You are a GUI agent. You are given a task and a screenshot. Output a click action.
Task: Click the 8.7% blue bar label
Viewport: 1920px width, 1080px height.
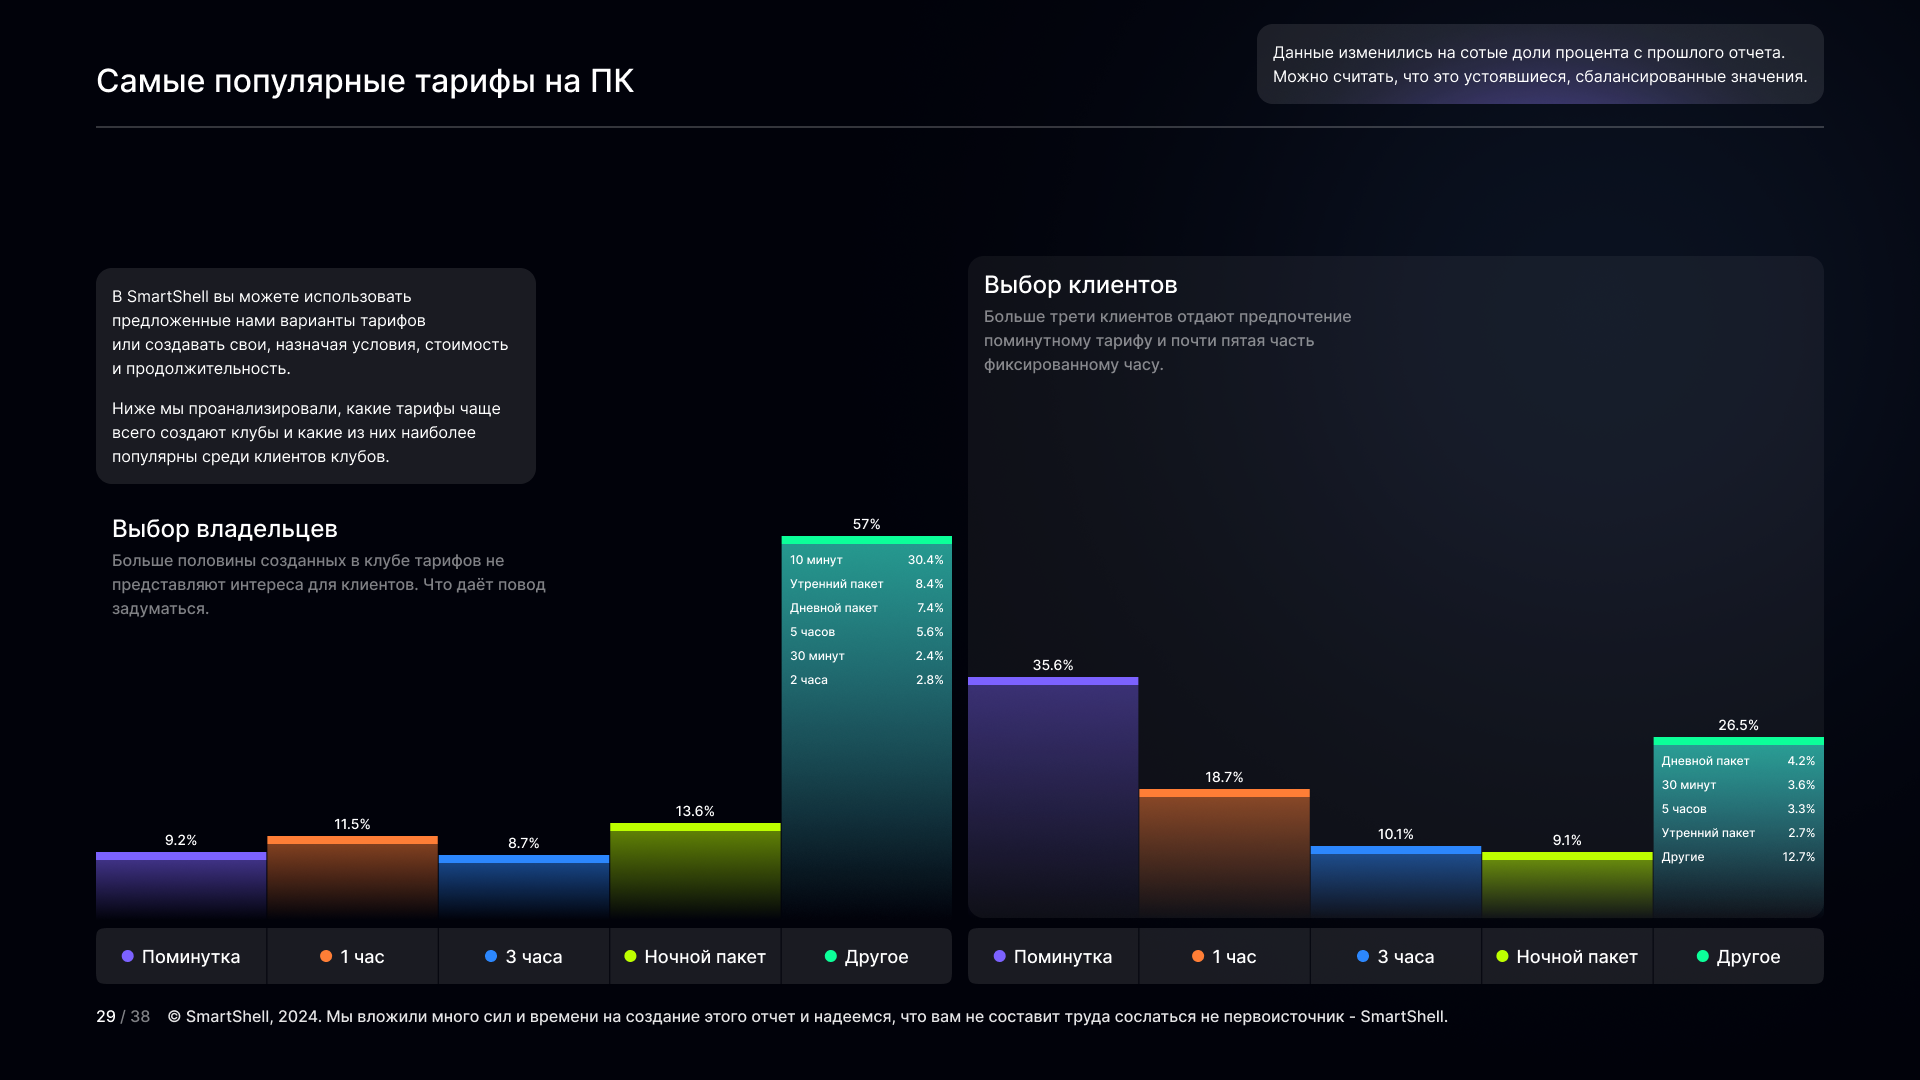[x=524, y=843]
